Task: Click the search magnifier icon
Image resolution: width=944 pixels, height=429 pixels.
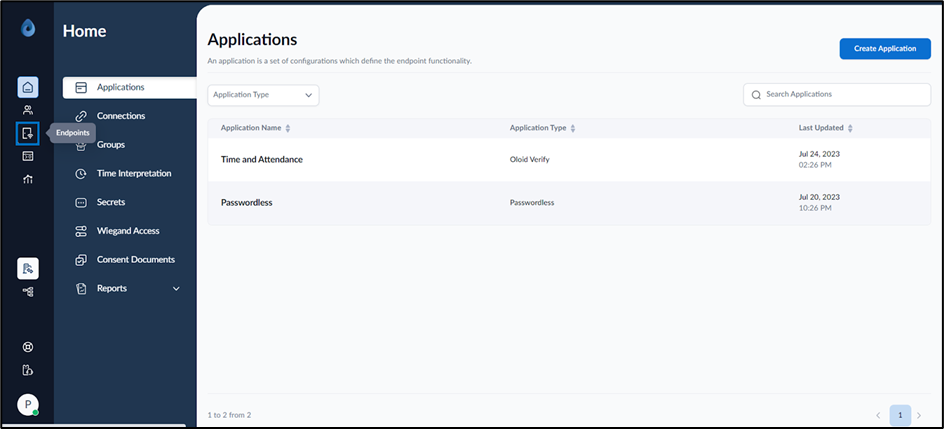Action: coord(756,95)
